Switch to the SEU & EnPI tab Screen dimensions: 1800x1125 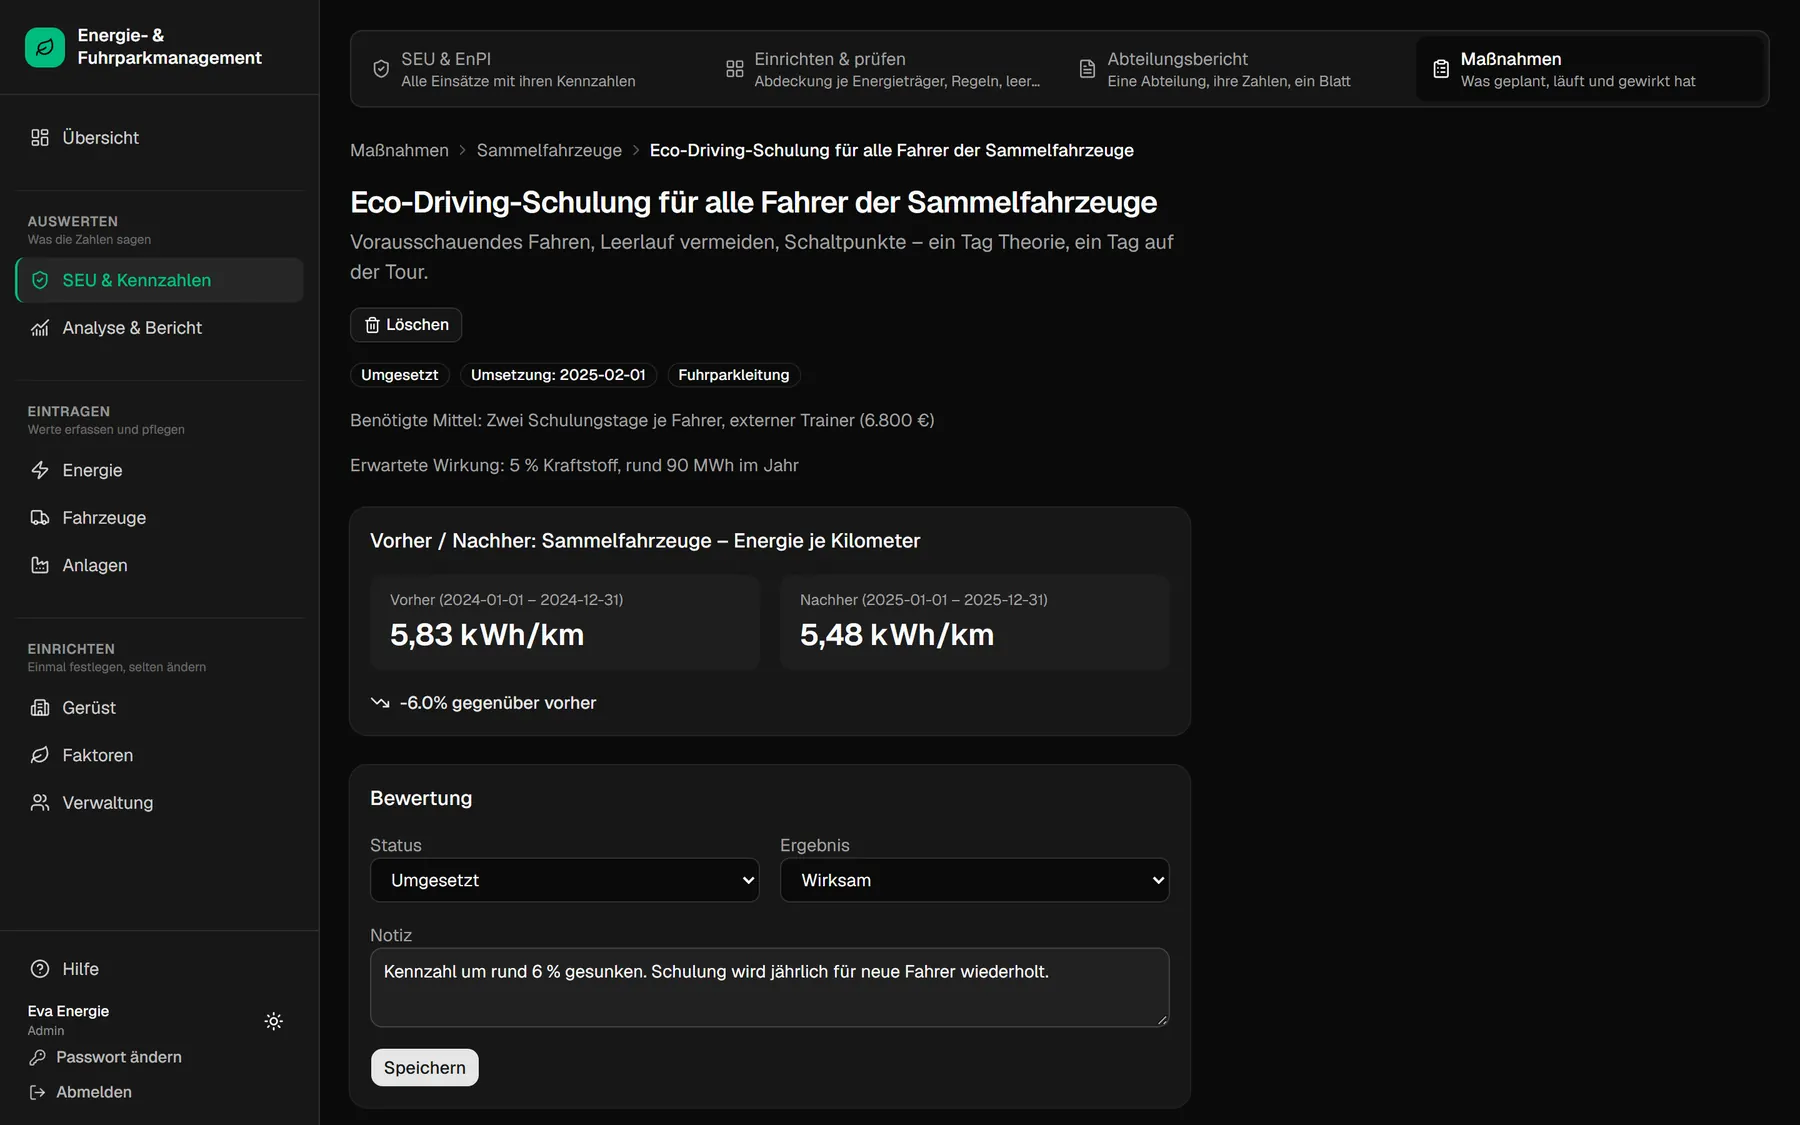click(x=531, y=69)
